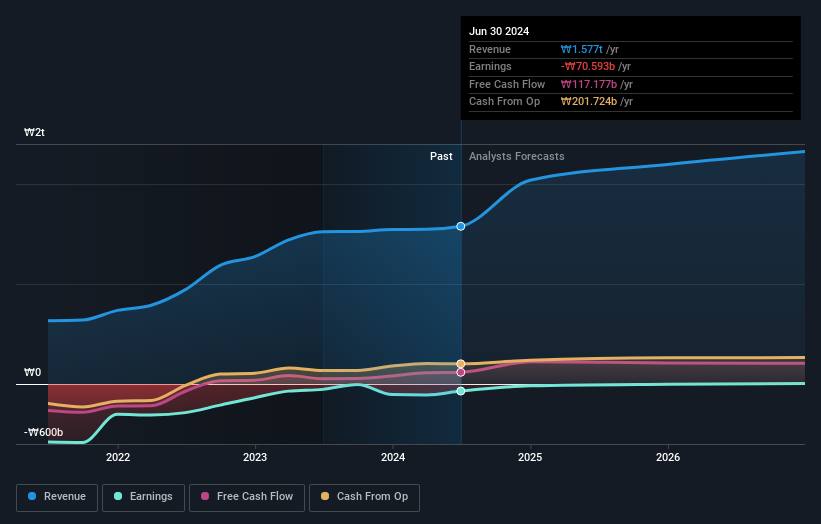Screen dimensions: 821x524
Task: Click the ₩2t y-axis label
Action: [x=34, y=132]
